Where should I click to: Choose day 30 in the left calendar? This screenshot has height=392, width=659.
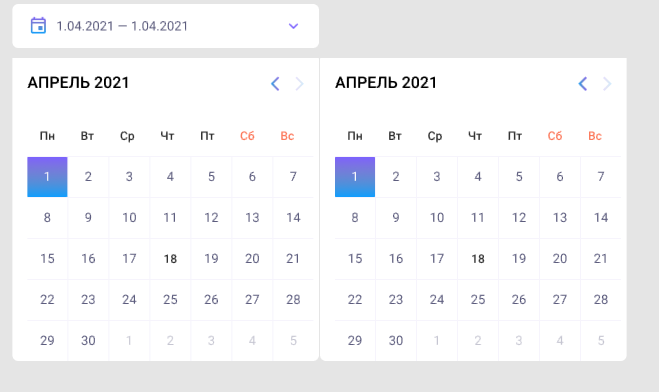88,340
